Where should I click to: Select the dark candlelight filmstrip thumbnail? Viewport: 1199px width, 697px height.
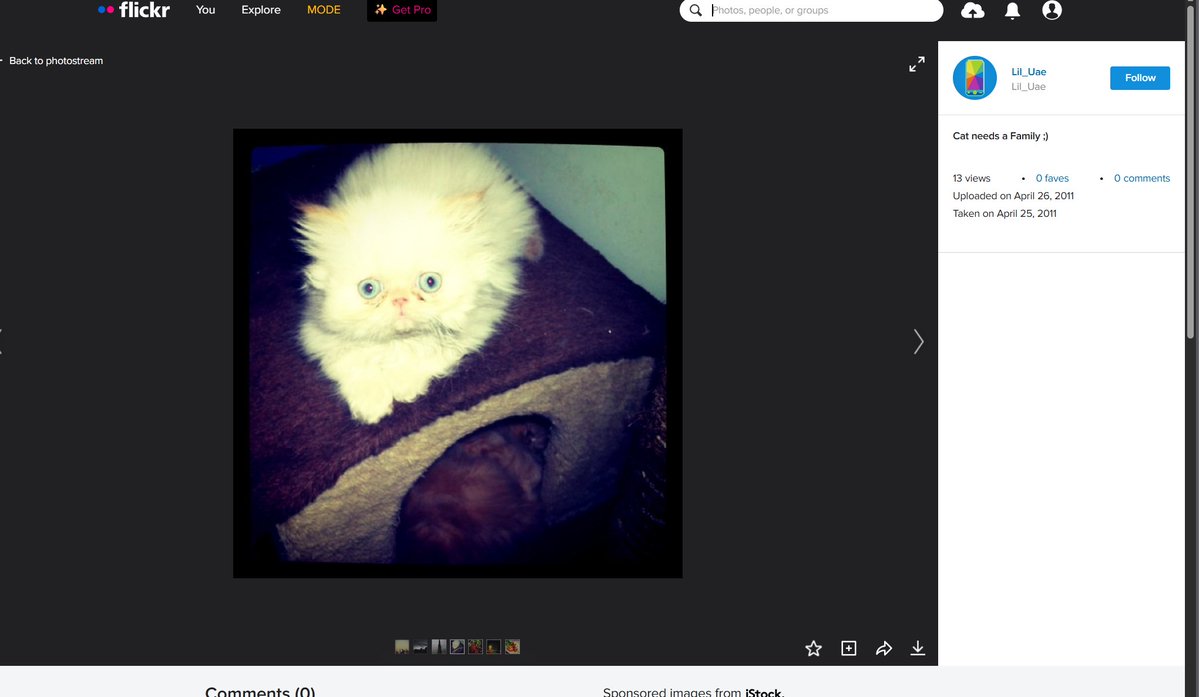tap(494, 647)
